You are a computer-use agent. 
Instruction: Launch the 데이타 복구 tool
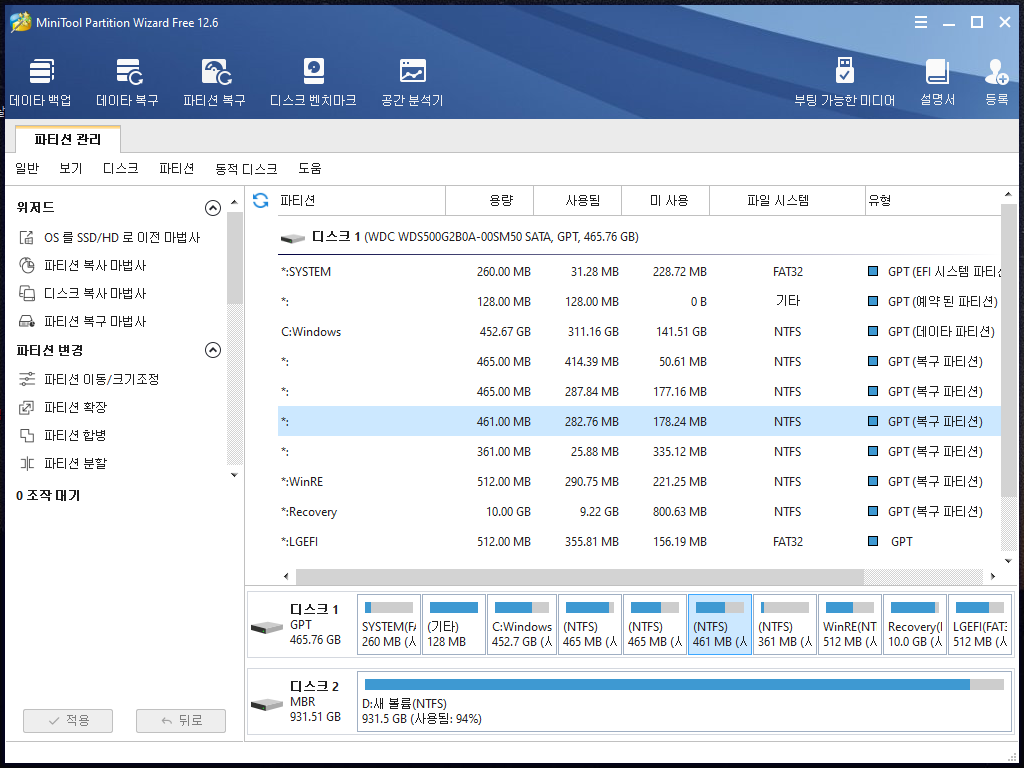[x=127, y=82]
